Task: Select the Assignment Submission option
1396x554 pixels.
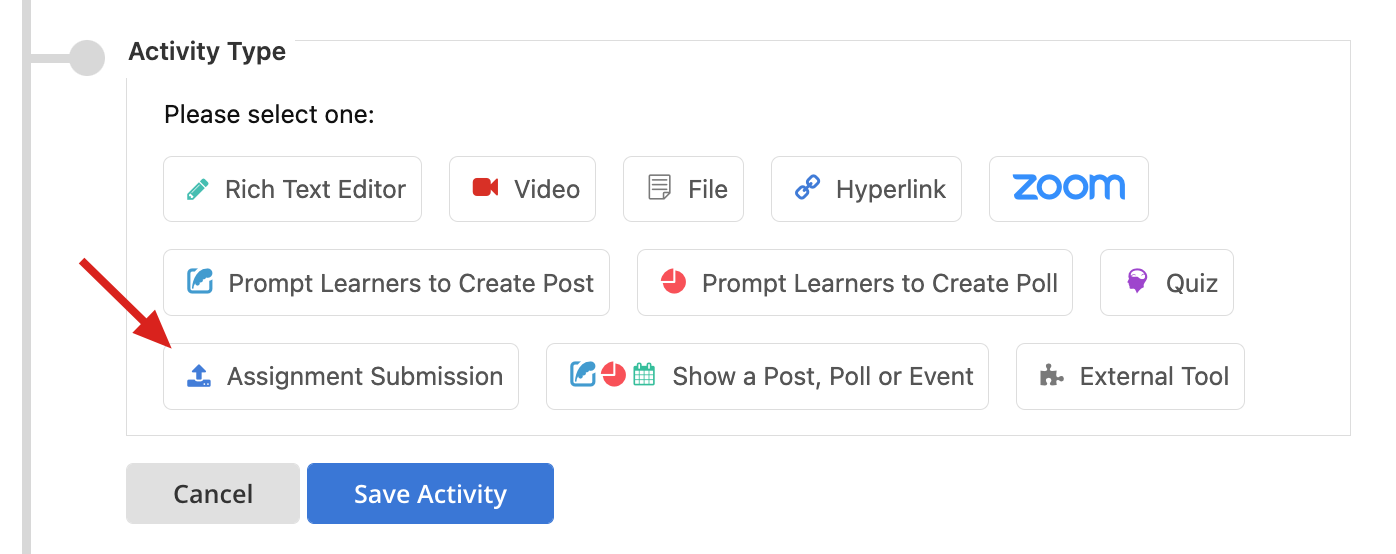Action: [341, 377]
